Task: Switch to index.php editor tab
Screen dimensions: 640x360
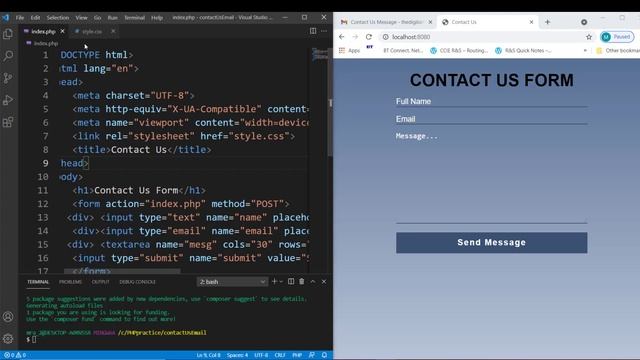Action: pos(43,31)
